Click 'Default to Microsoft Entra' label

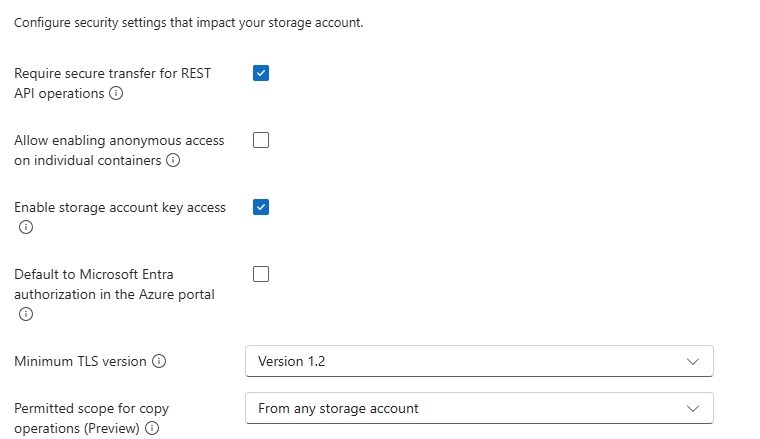[94, 274]
